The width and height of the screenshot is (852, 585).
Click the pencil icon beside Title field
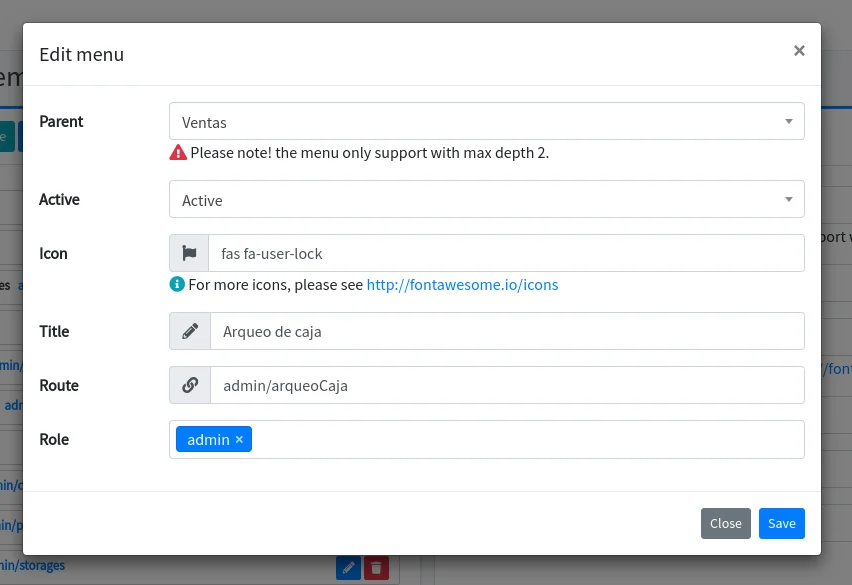click(190, 331)
